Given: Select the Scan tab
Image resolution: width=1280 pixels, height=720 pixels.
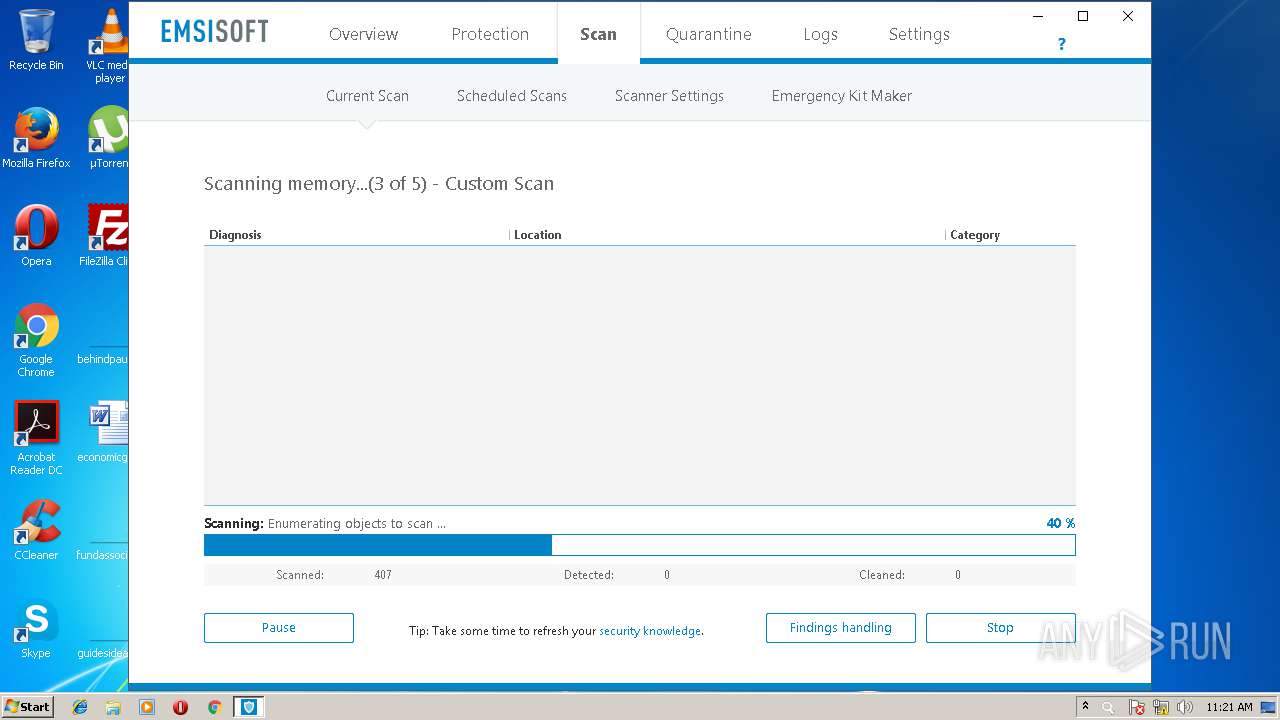Looking at the screenshot, I should pos(598,34).
